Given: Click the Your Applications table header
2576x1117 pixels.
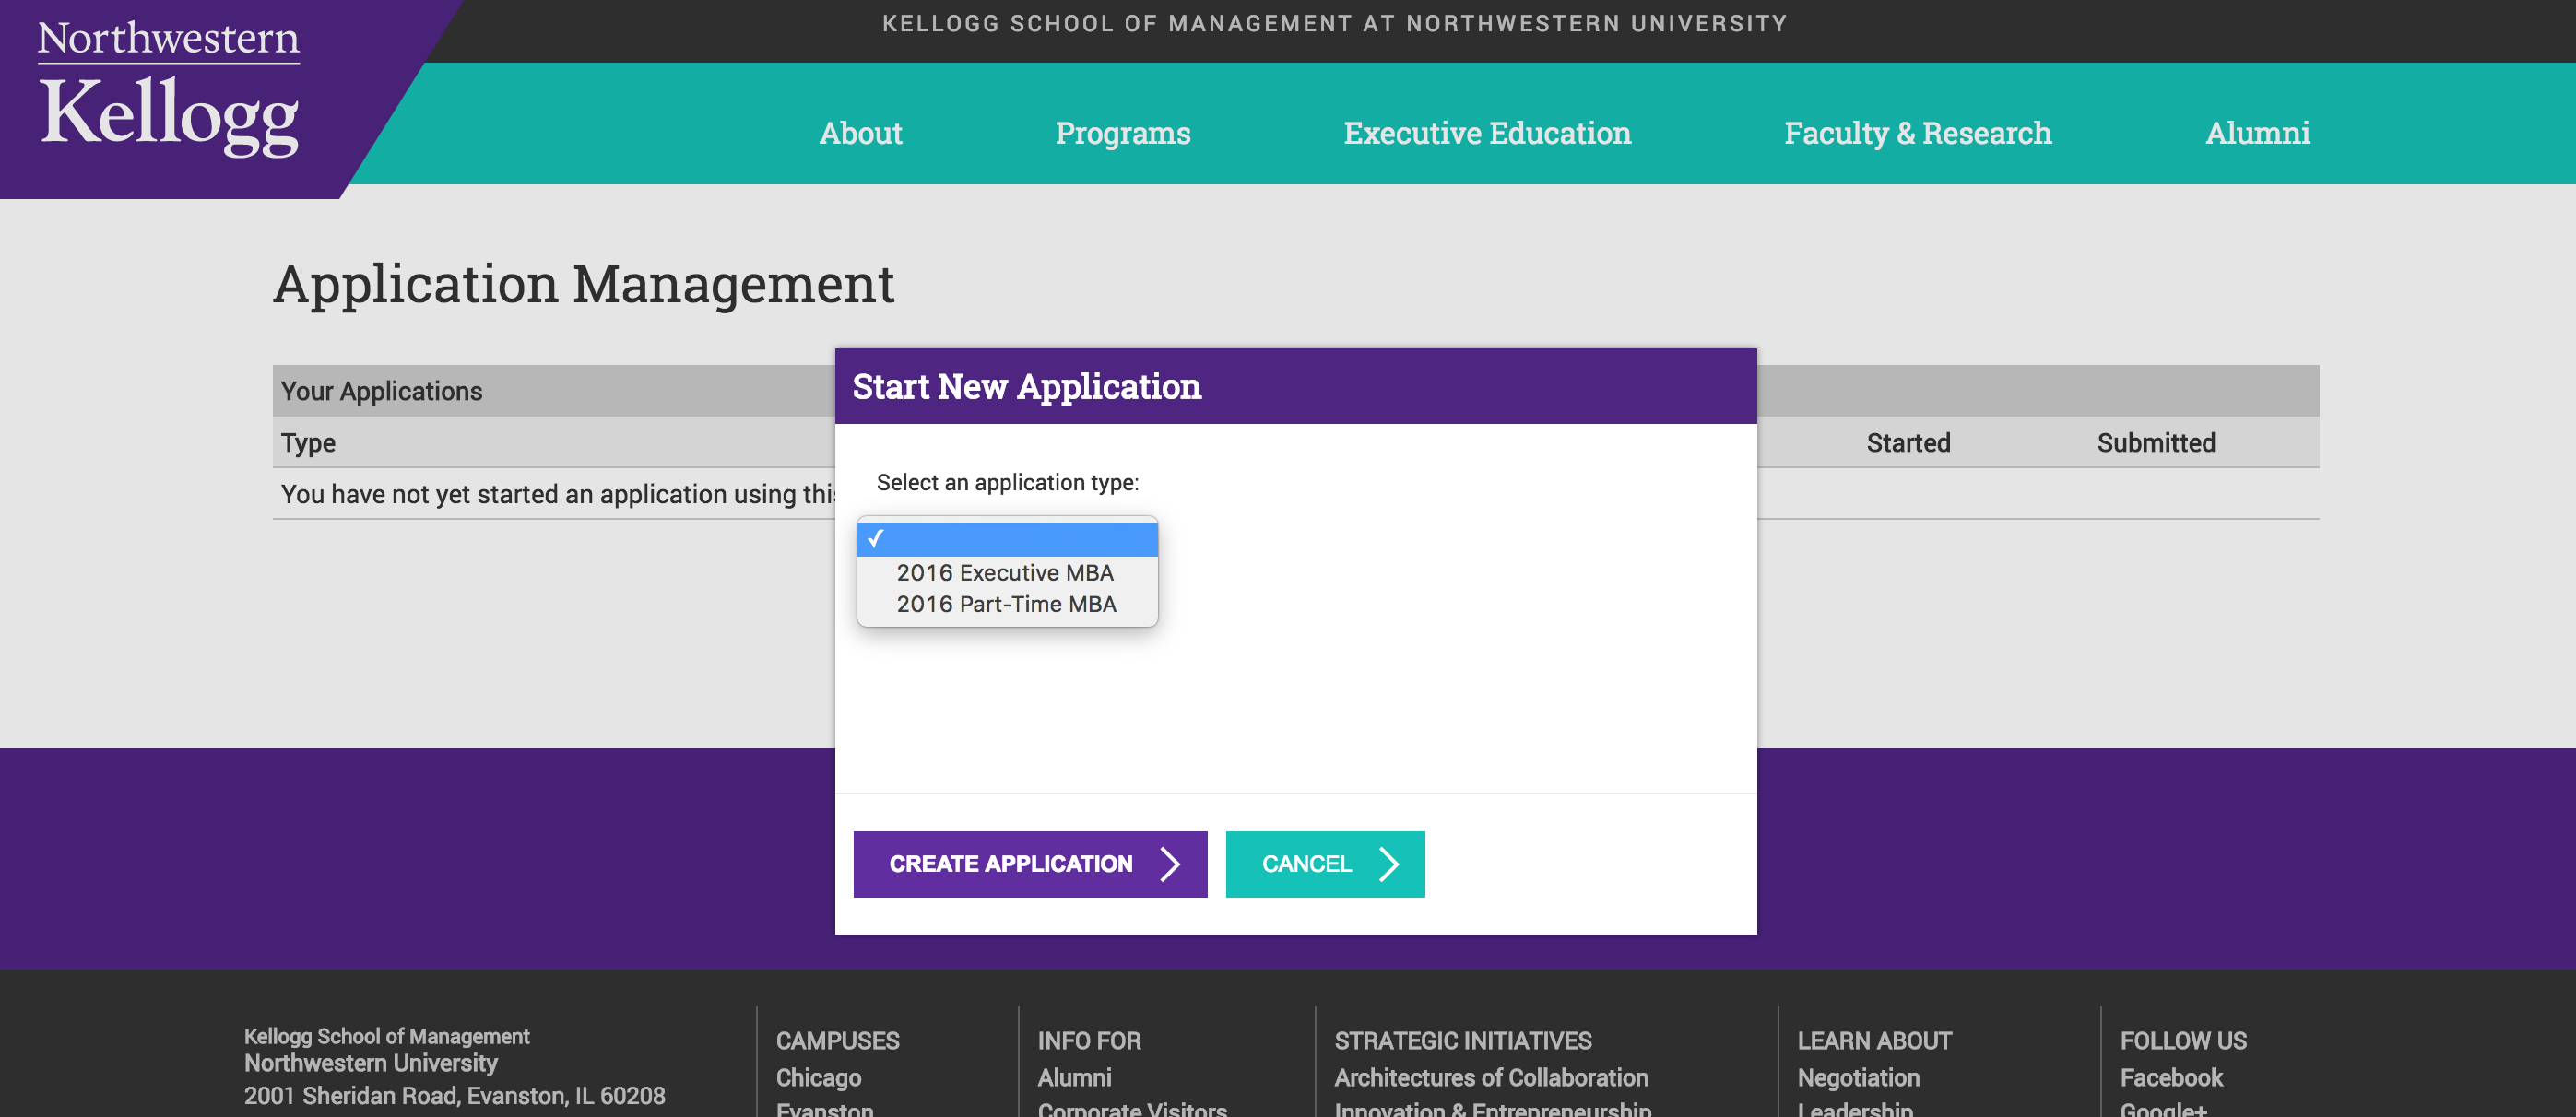Looking at the screenshot, I should point(382,390).
